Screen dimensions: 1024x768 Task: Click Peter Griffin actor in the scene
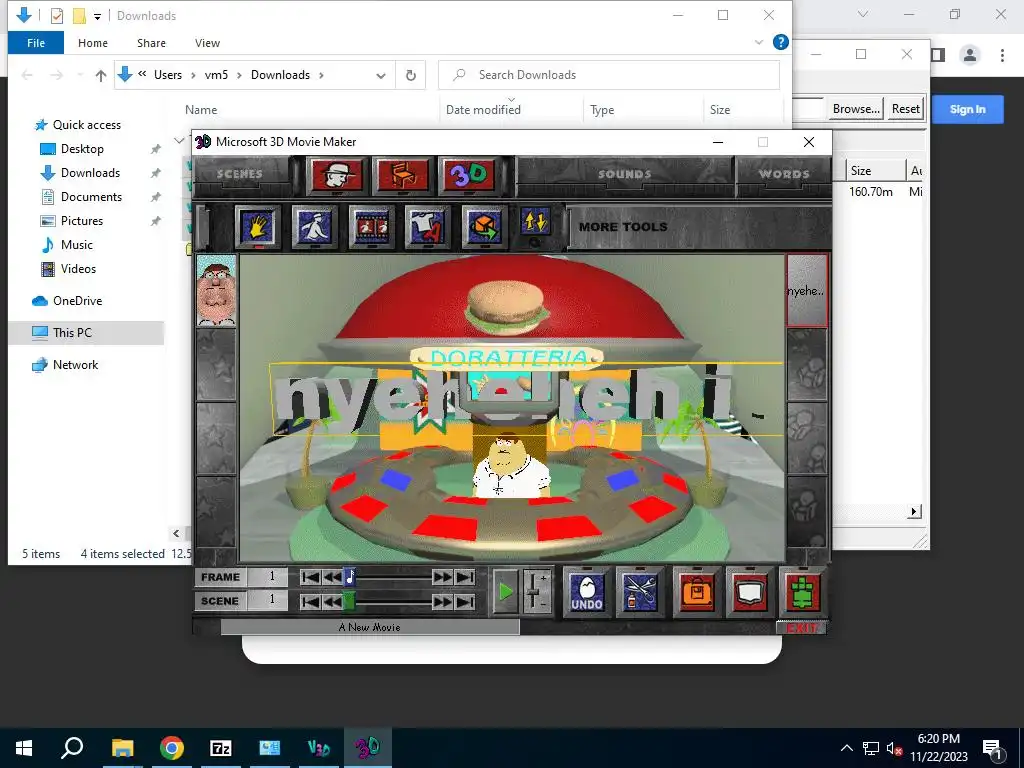510,465
